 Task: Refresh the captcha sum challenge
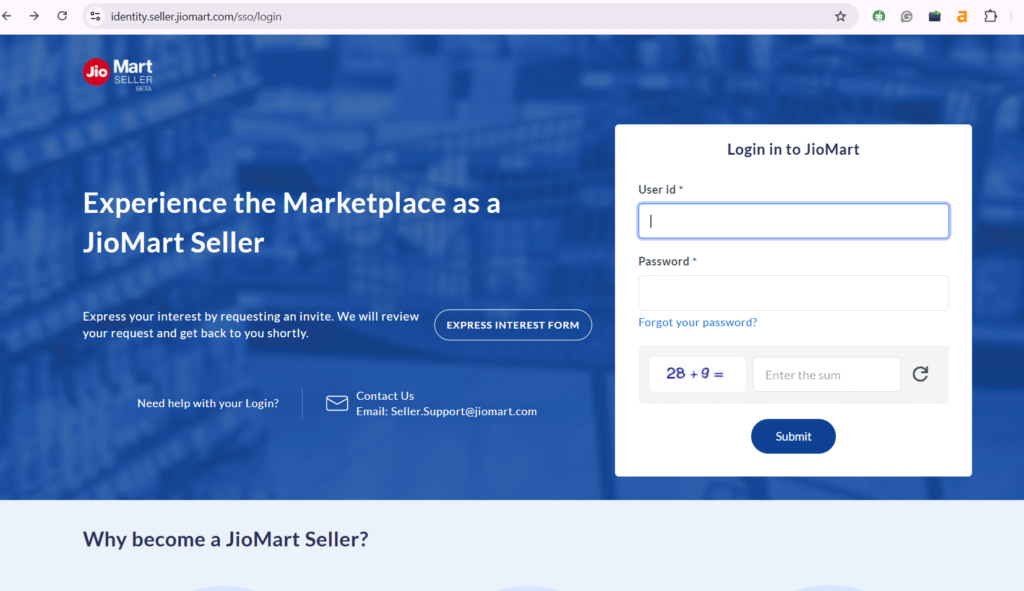(920, 374)
